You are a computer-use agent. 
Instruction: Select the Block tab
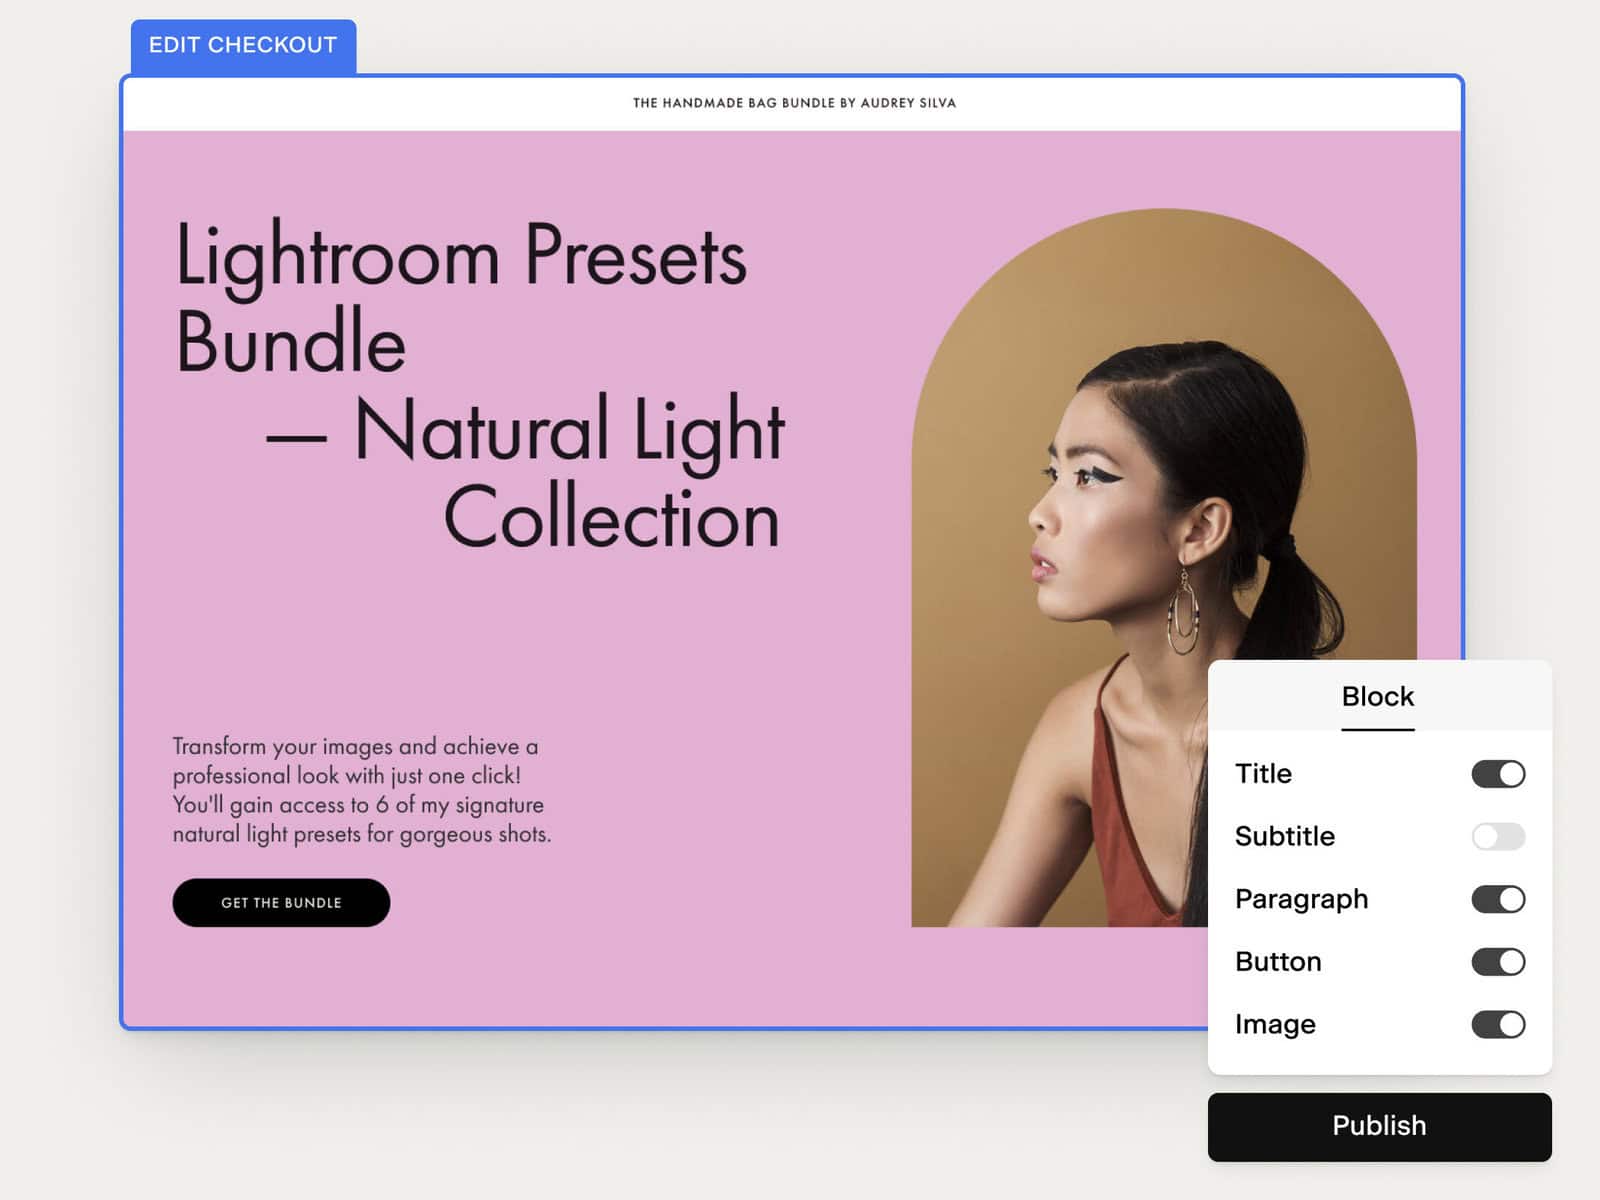[1378, 697]
